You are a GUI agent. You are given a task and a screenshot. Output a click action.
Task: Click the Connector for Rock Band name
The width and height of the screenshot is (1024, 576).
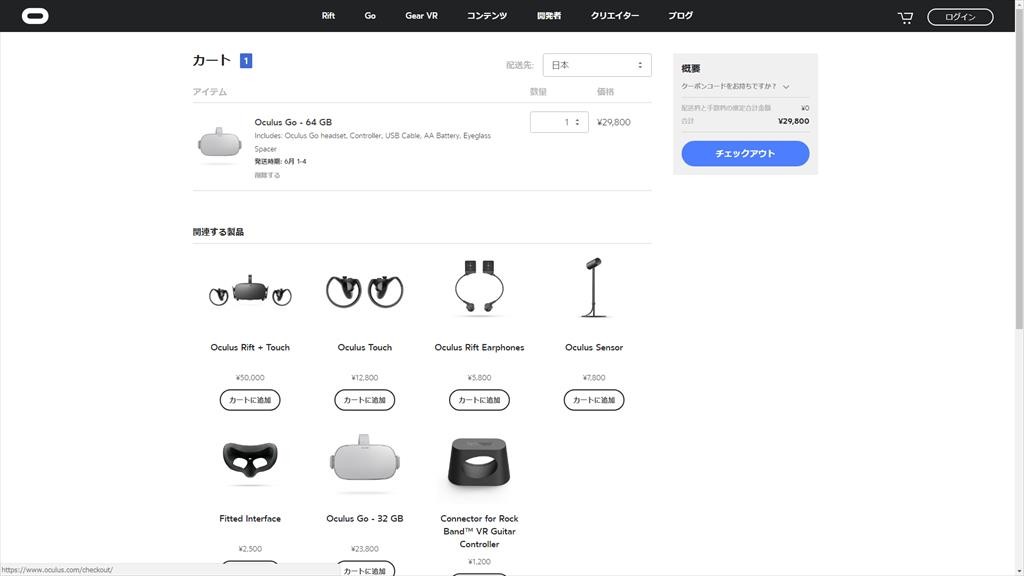click(x=479, y=531)
